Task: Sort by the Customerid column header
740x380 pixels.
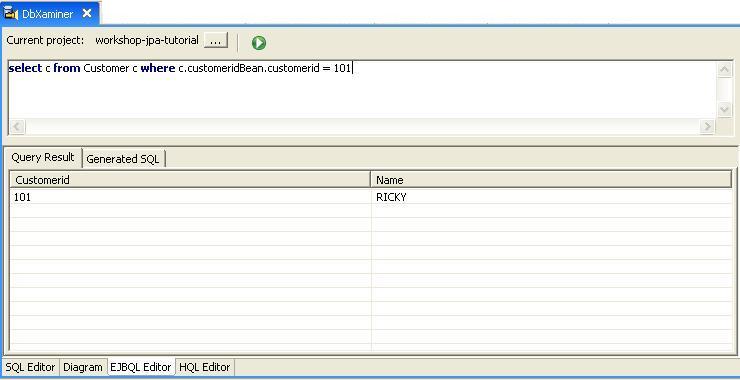Action: 190,180
